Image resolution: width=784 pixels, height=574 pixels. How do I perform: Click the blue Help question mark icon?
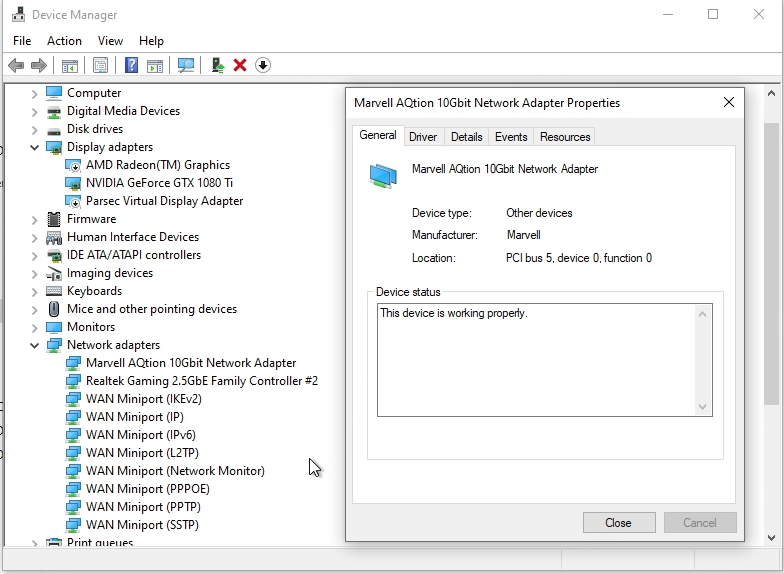pyautogui.click(x=132, y=66)
